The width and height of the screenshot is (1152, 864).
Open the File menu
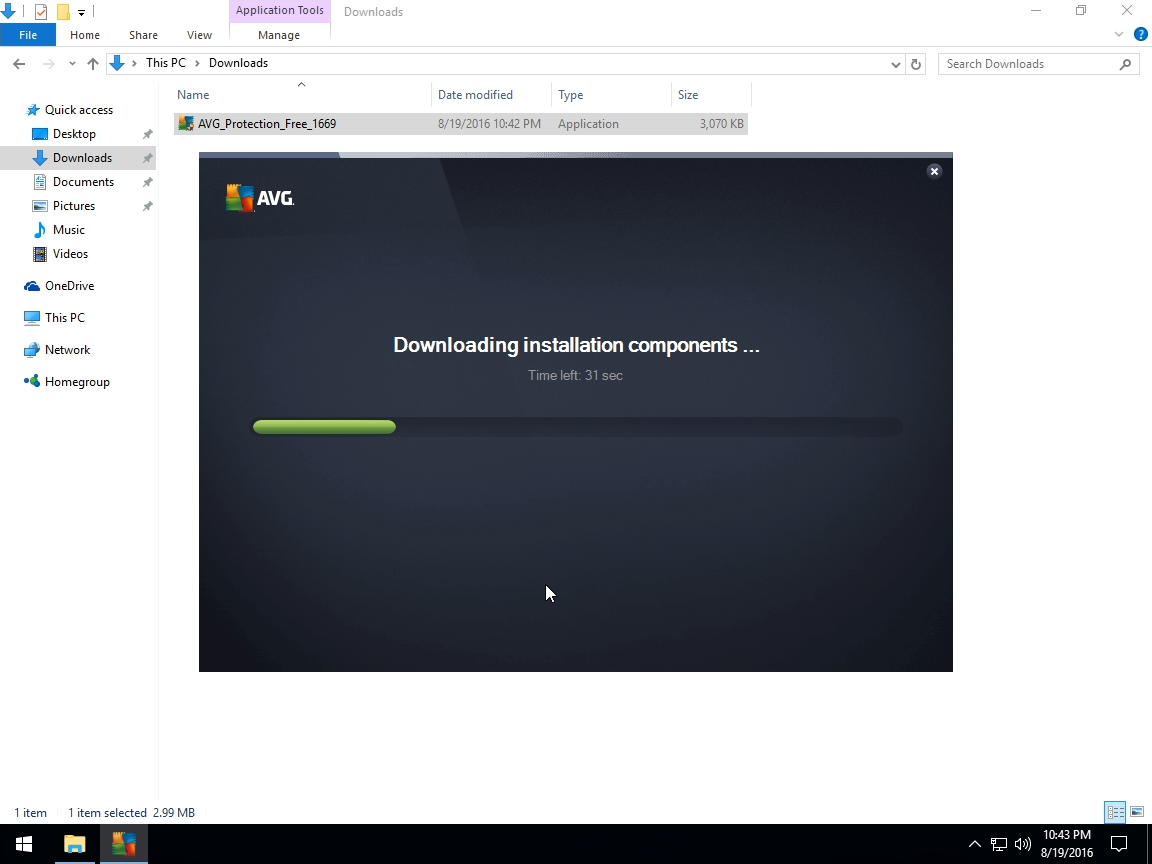[x=28, y=35]
